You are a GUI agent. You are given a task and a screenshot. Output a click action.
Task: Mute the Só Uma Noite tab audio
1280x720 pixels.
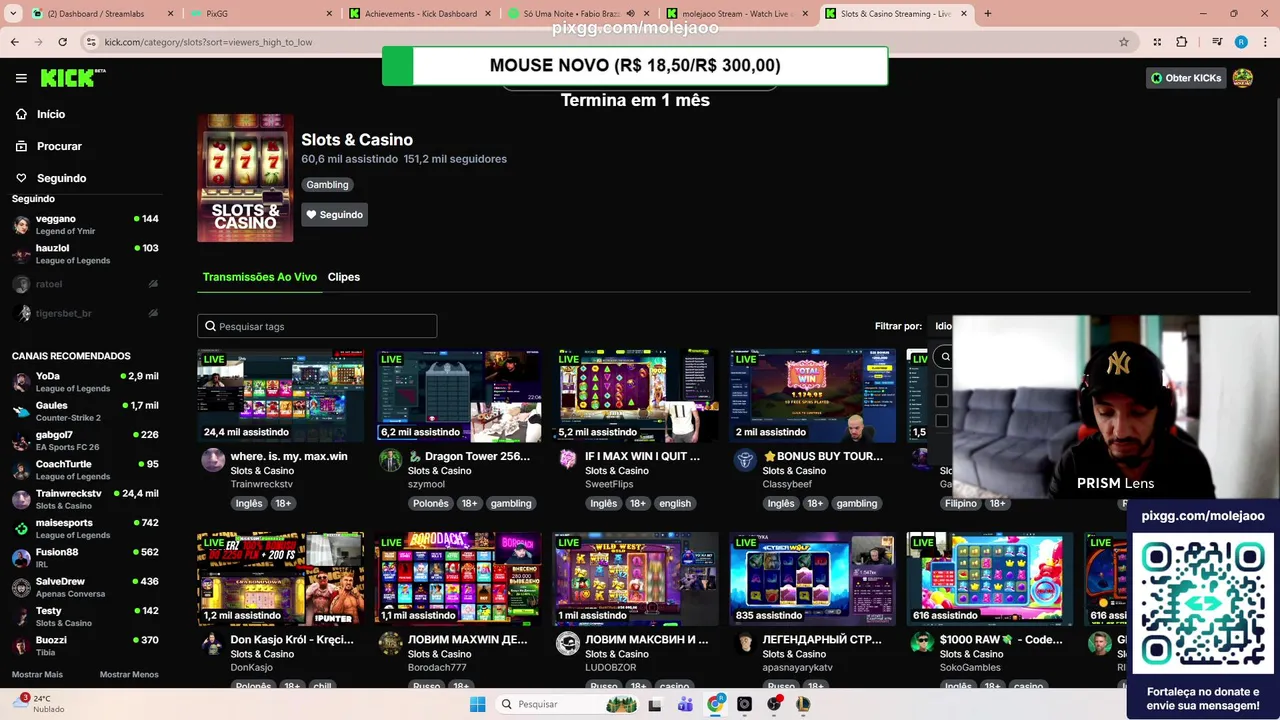click(x=631, y=14)
